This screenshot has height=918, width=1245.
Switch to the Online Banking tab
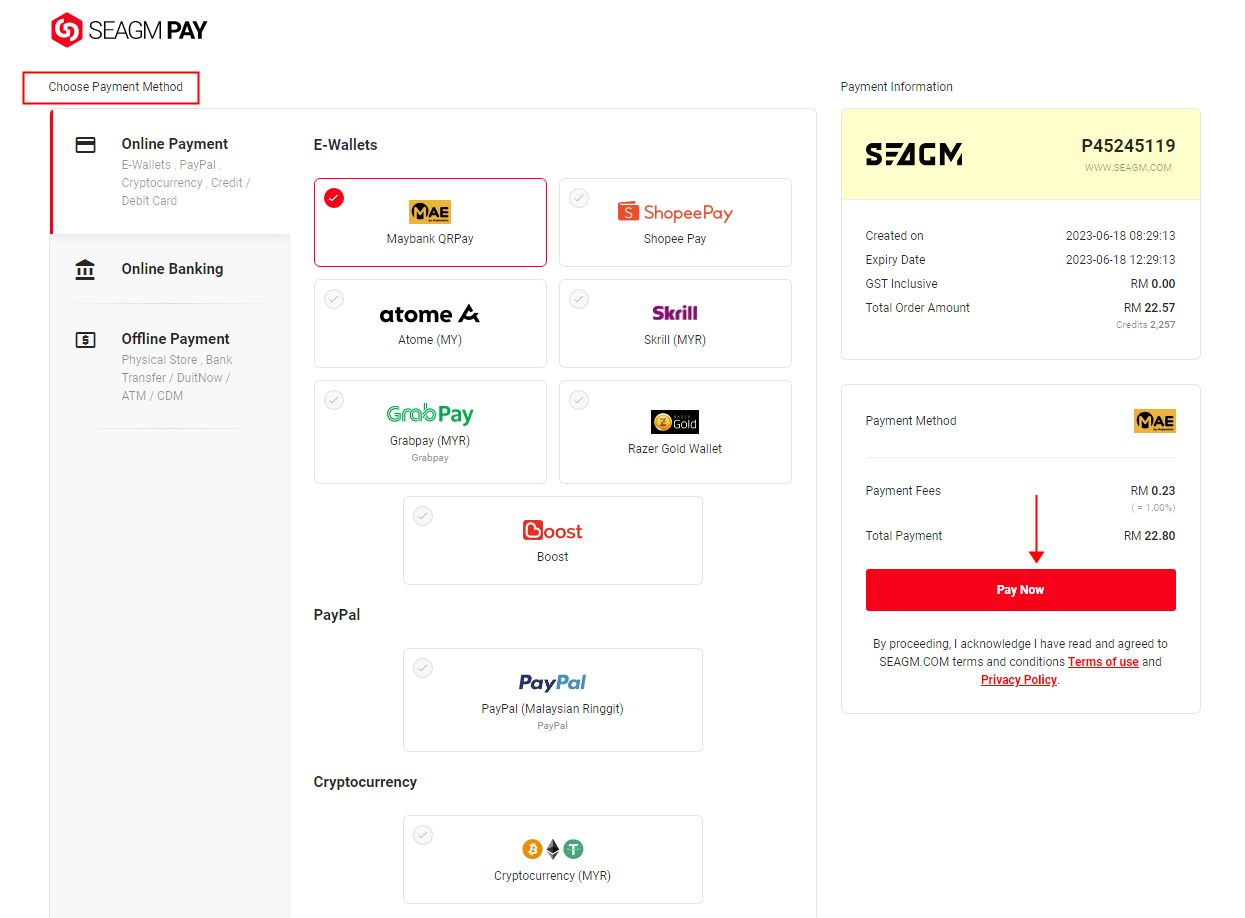click(171, 269)
